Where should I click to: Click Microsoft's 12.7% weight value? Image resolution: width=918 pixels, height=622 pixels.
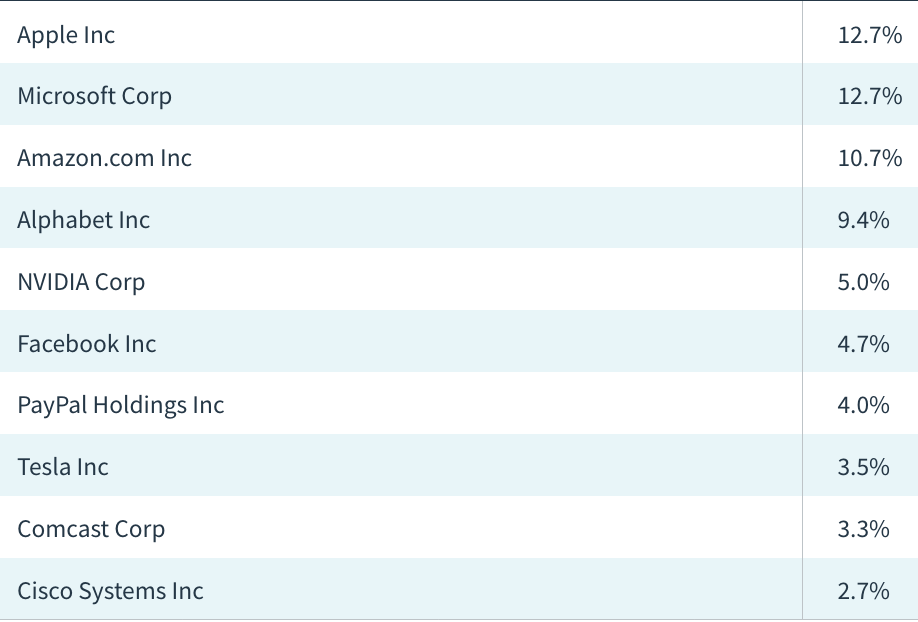point(870,96)
